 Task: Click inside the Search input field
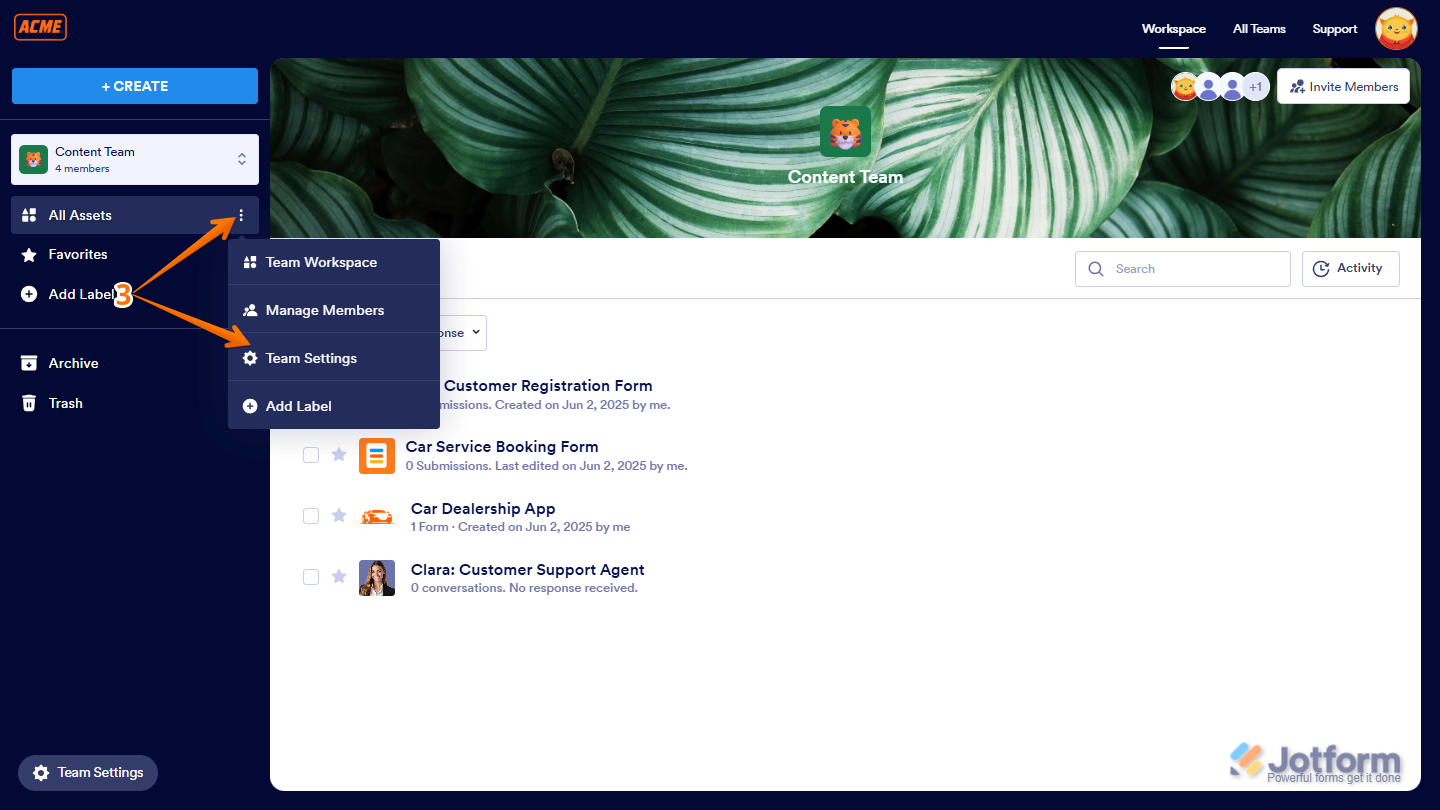1180,268
